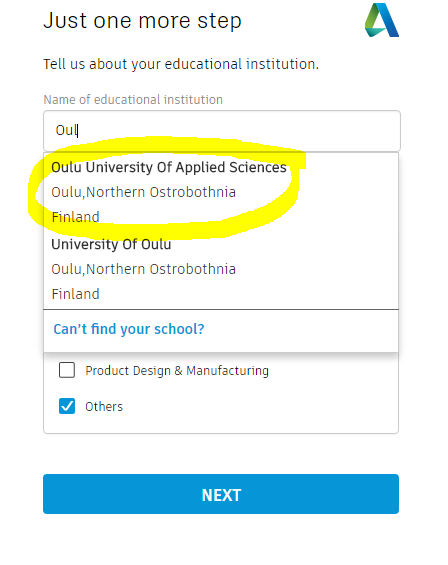
Task: Click the Just one more step heading
Action: coord(142,21)
